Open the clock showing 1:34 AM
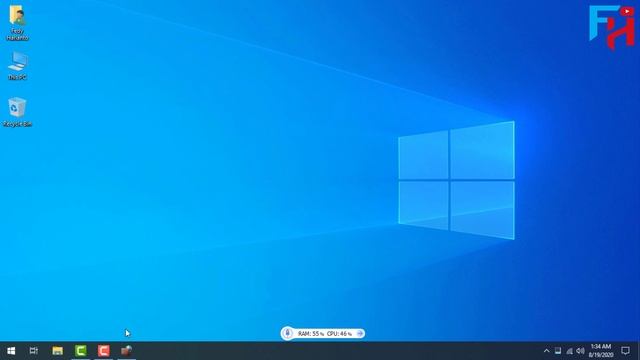The image size is (640, 360). point(601,351)
